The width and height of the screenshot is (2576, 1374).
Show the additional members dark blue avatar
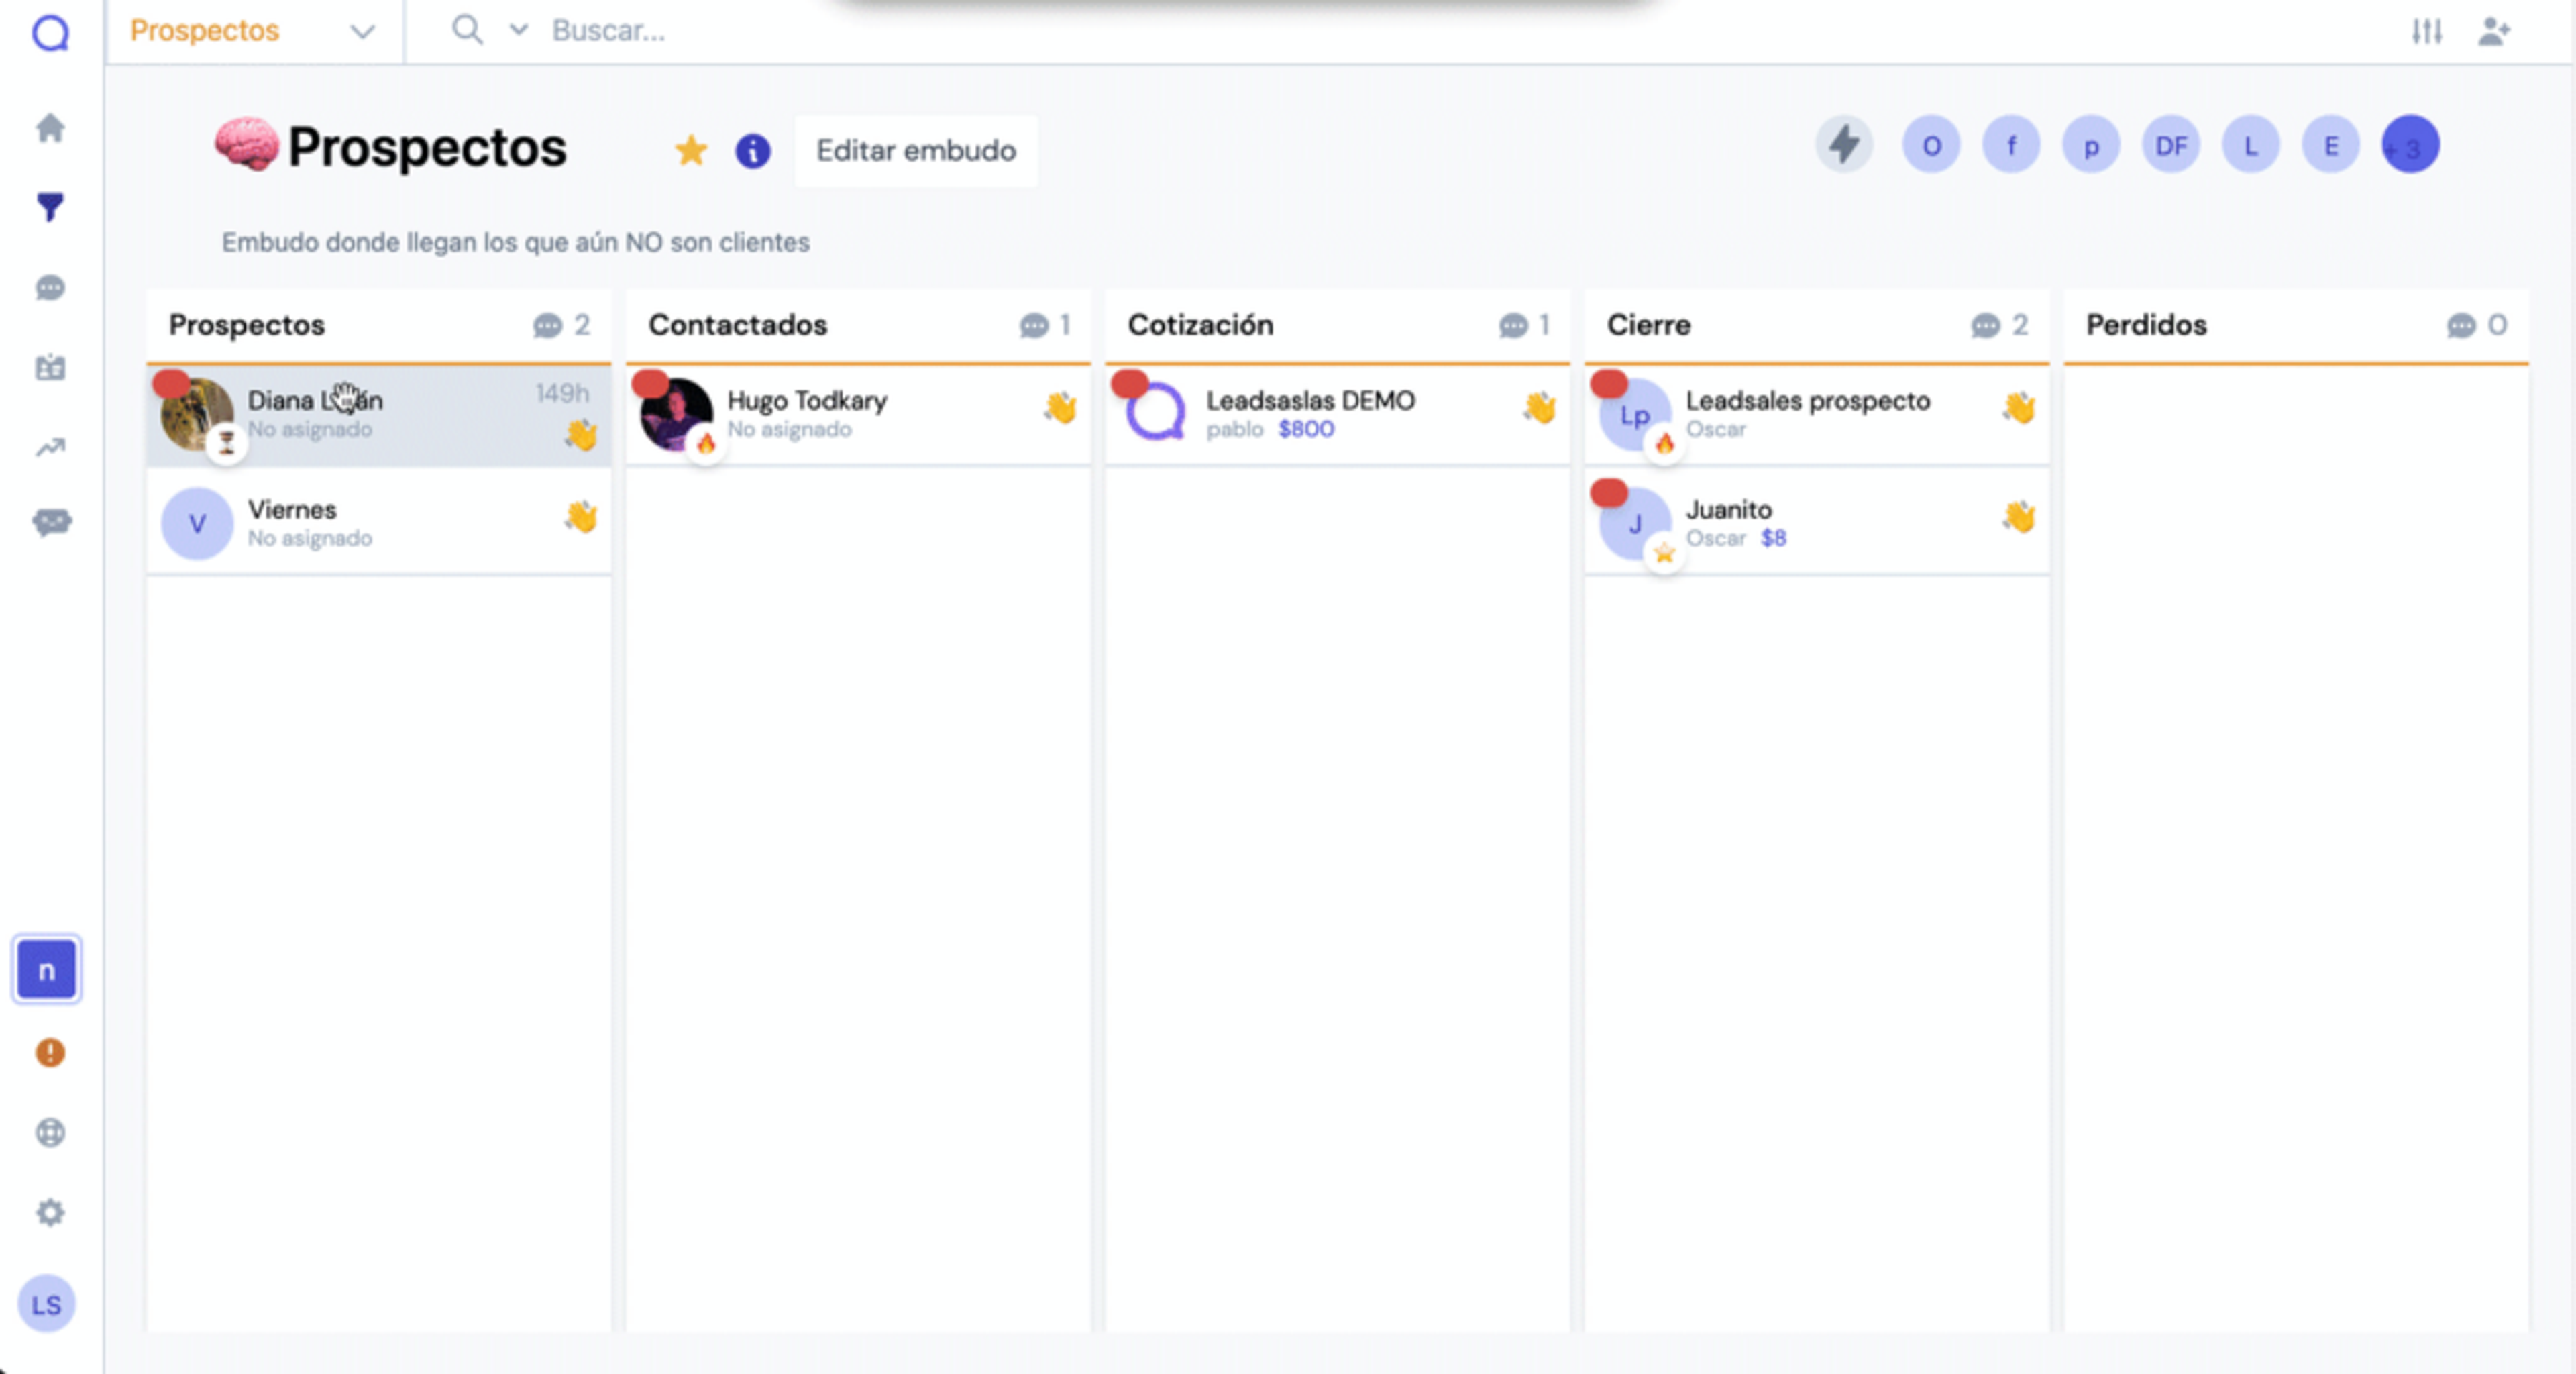[x=2411, y=146]
